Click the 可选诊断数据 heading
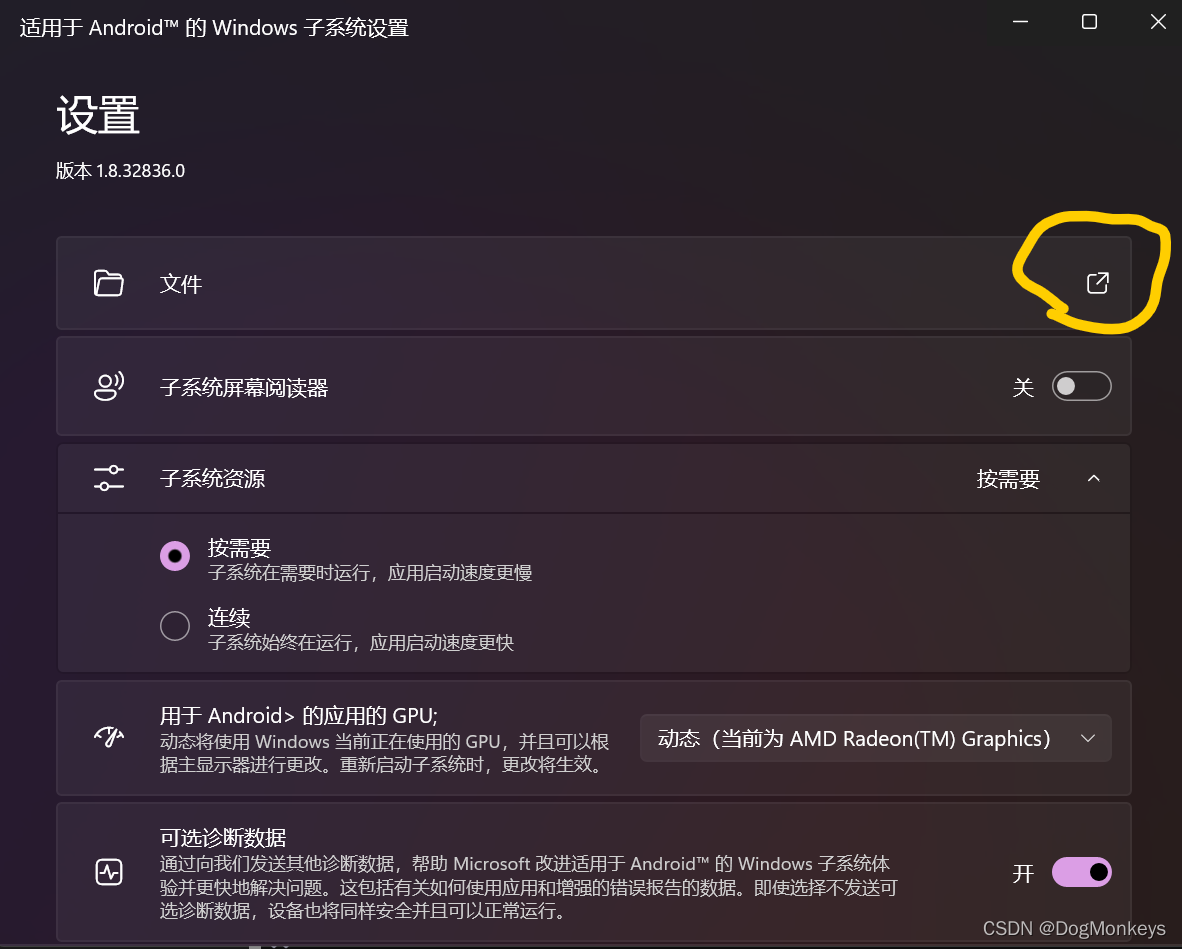The height and width of the screenshot is (949, 1182). pyautogui.click(x=223, y=837)
